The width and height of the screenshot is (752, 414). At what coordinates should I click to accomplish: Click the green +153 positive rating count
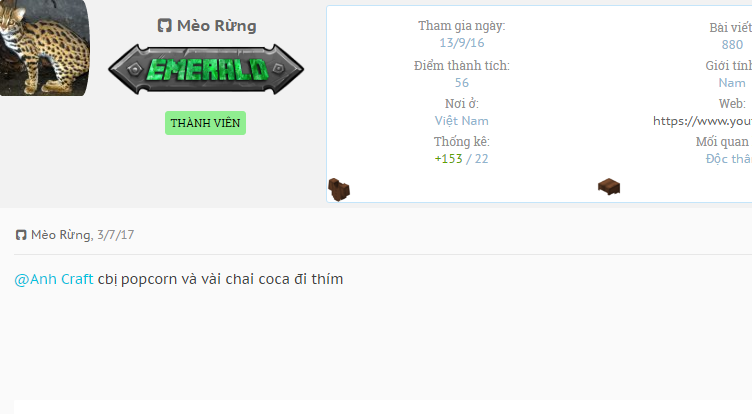point(448,159)
